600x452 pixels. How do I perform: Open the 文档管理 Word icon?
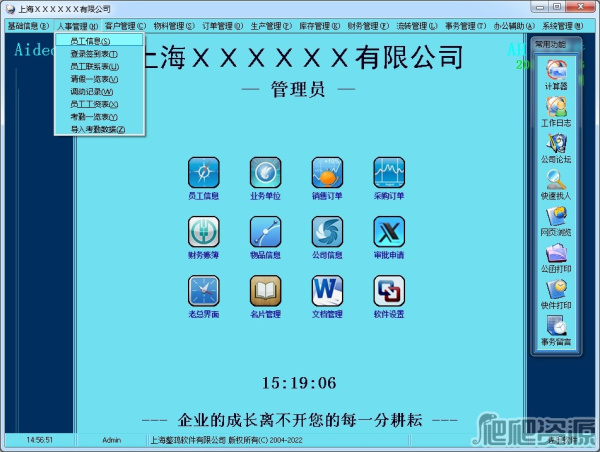(327, 291)
